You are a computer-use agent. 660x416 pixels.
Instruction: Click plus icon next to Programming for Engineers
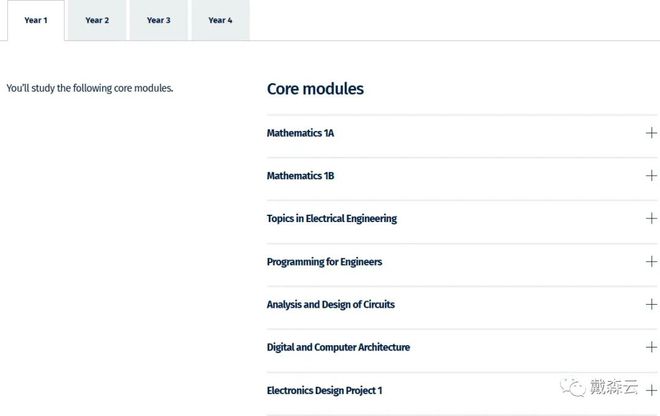coord(651,261)
